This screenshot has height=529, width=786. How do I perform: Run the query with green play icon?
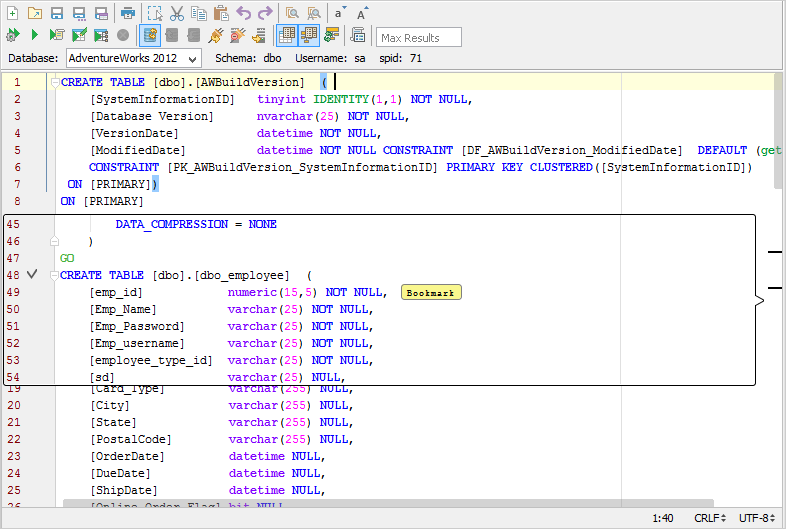[x=34, y=36]
